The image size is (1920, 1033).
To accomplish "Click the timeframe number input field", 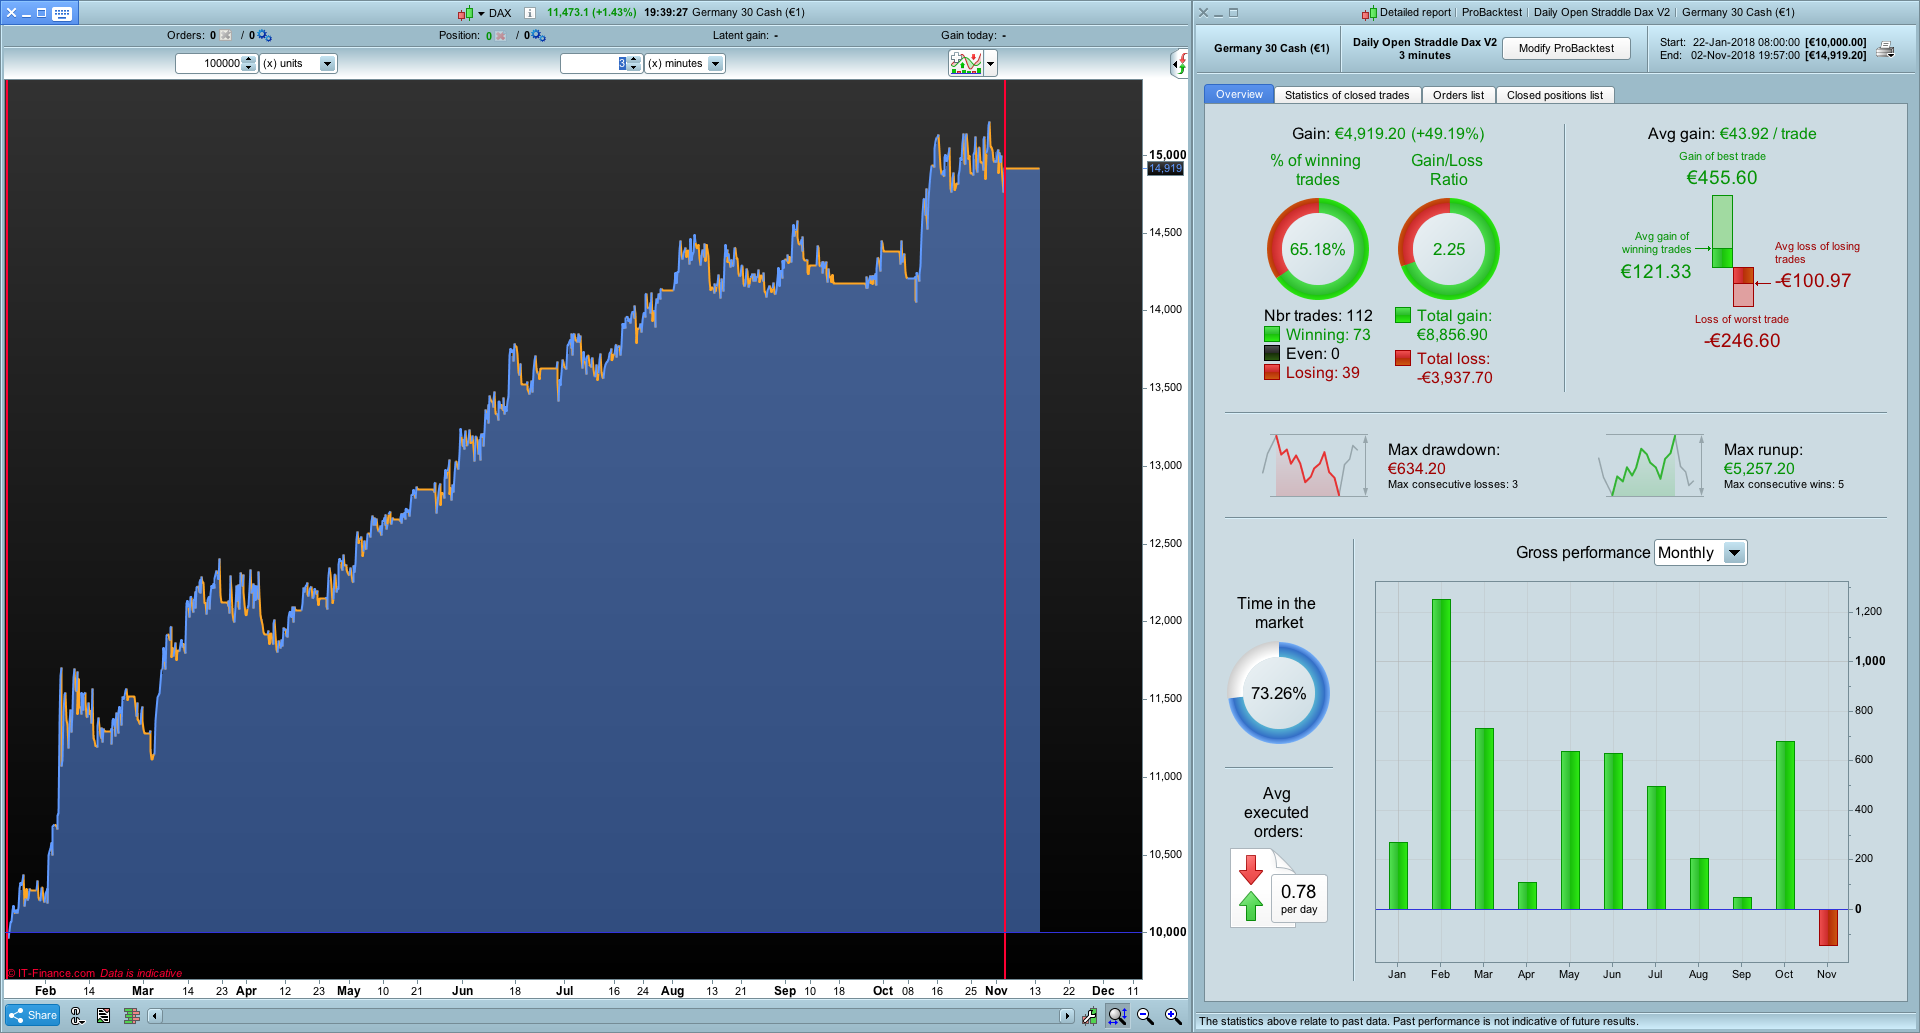I will coord(594,64).
